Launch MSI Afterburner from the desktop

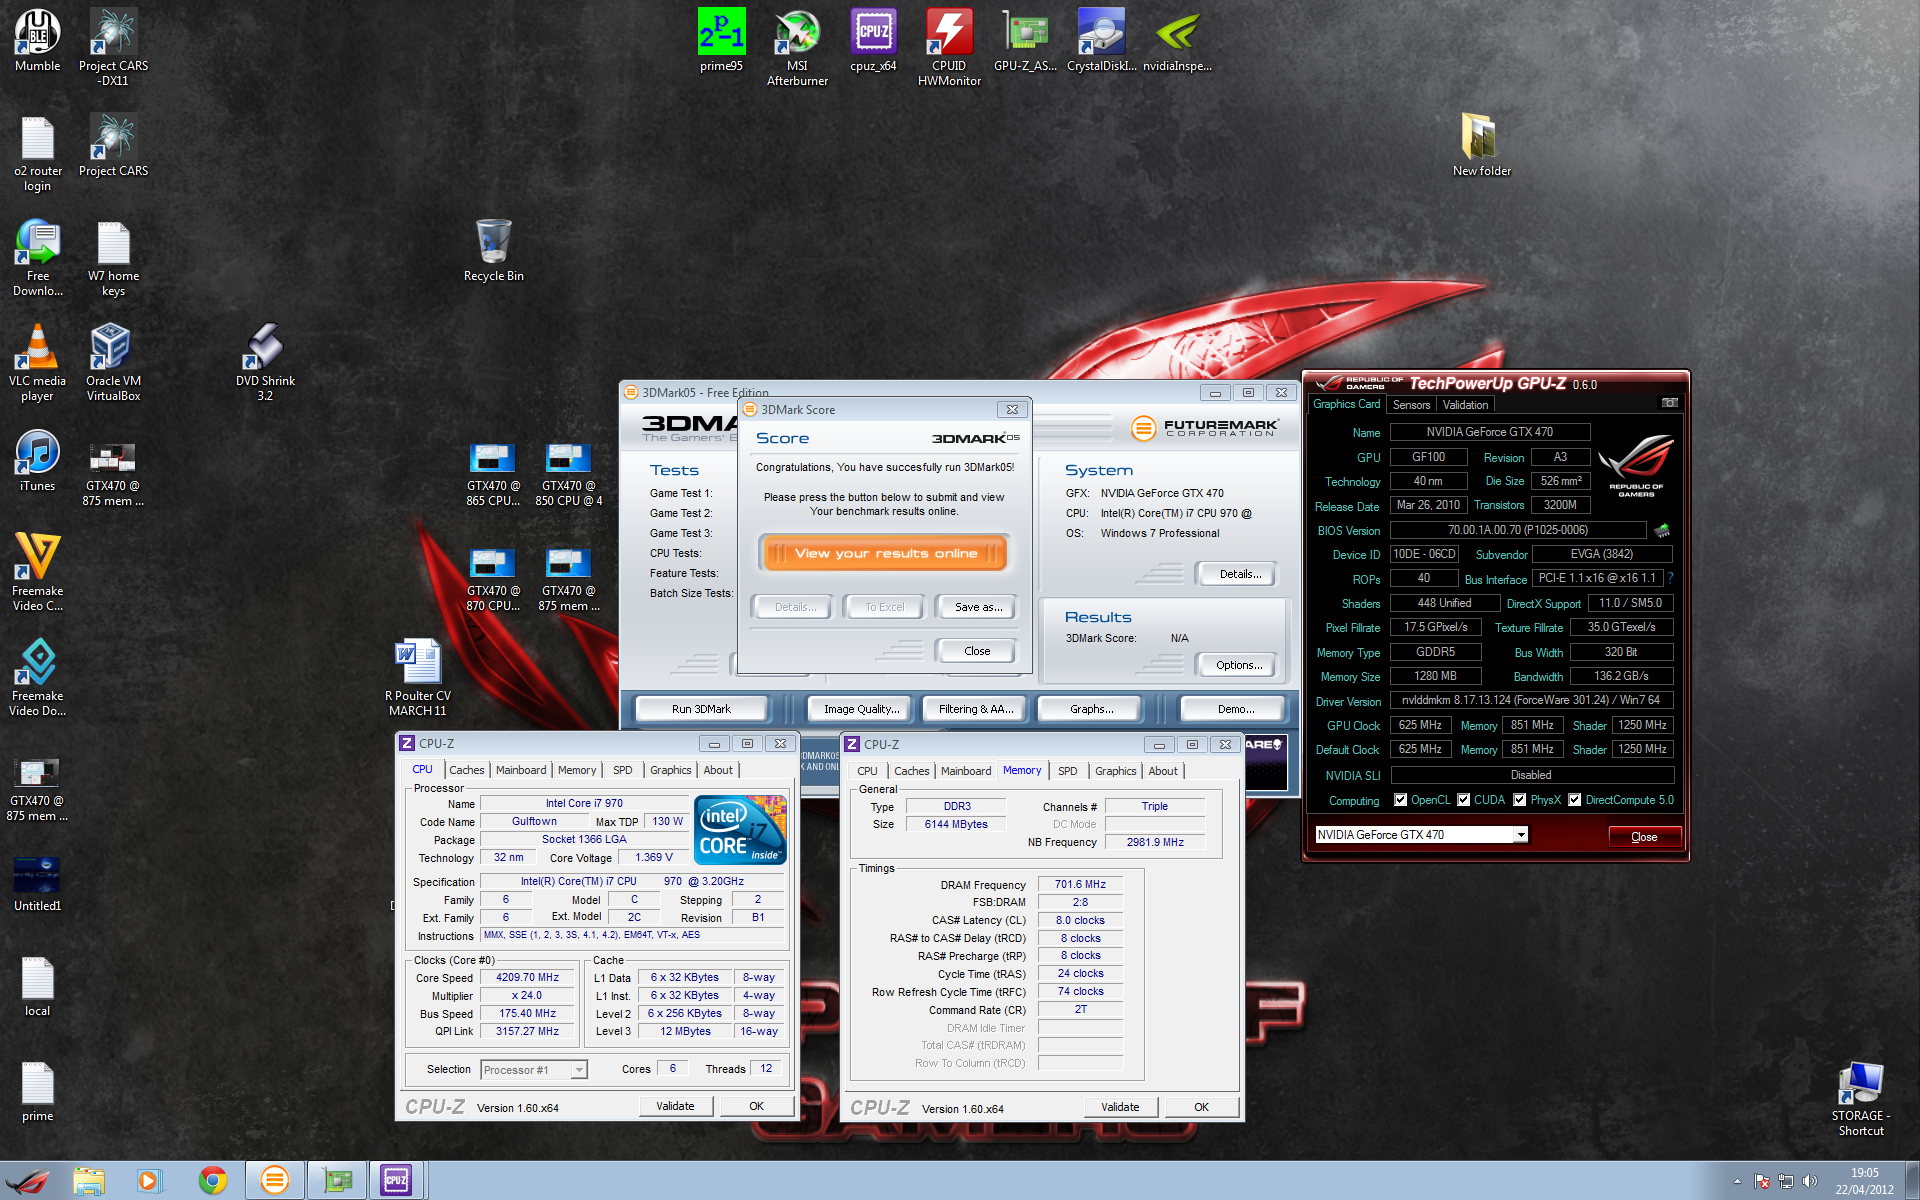(x=797, y=46)
